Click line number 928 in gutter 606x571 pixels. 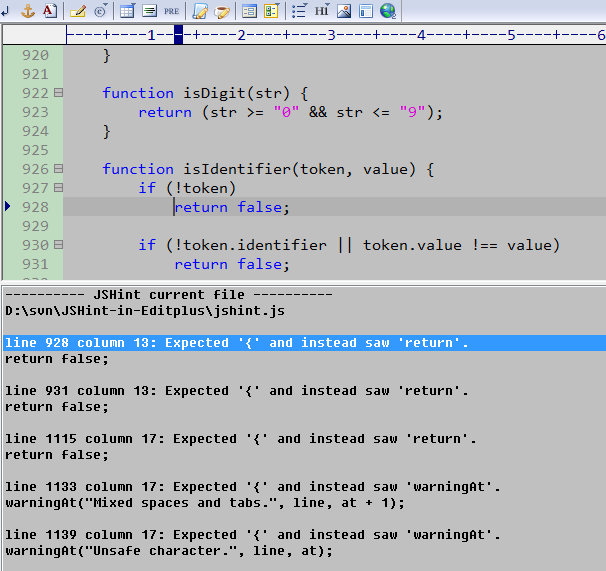pos(35,207)
